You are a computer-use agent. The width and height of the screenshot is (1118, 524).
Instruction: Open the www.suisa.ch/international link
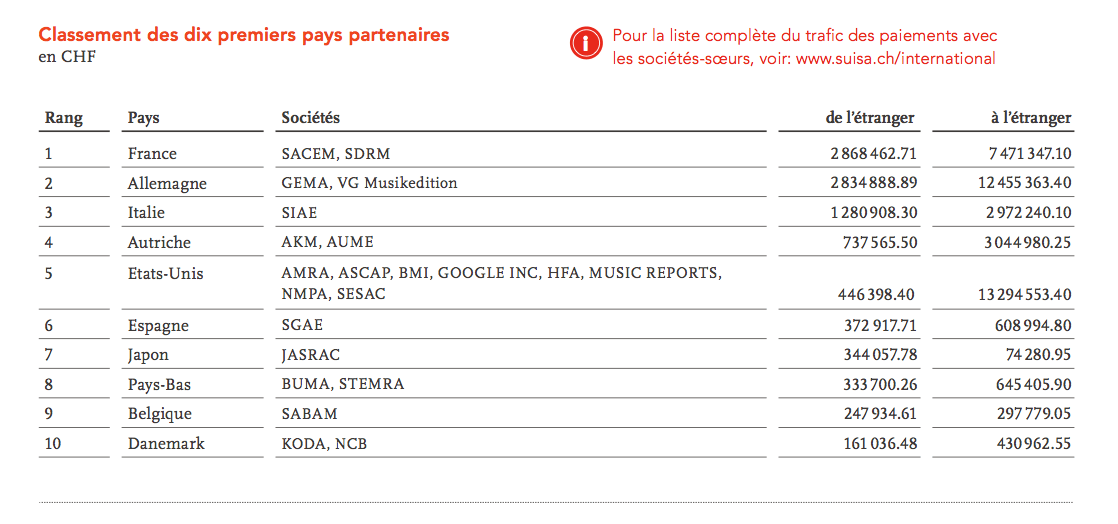pyautogui.click(x=896, y=58)
